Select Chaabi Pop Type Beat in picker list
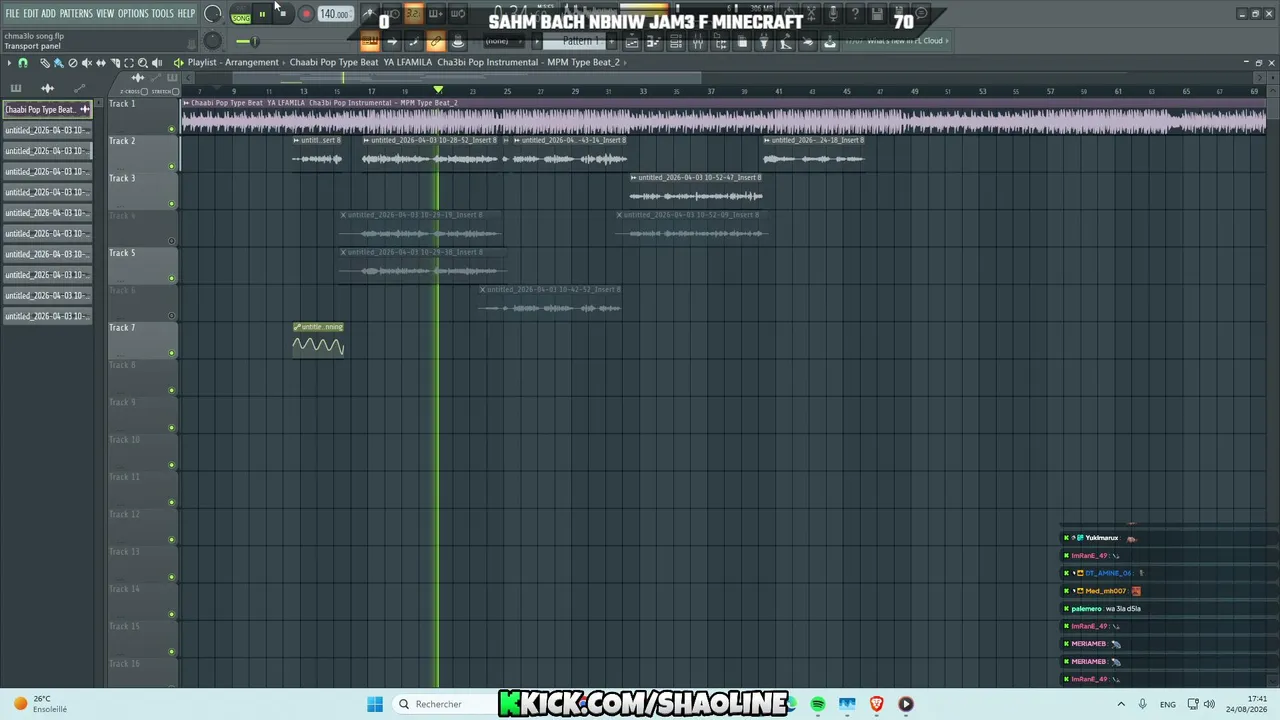 coord(46,109)
